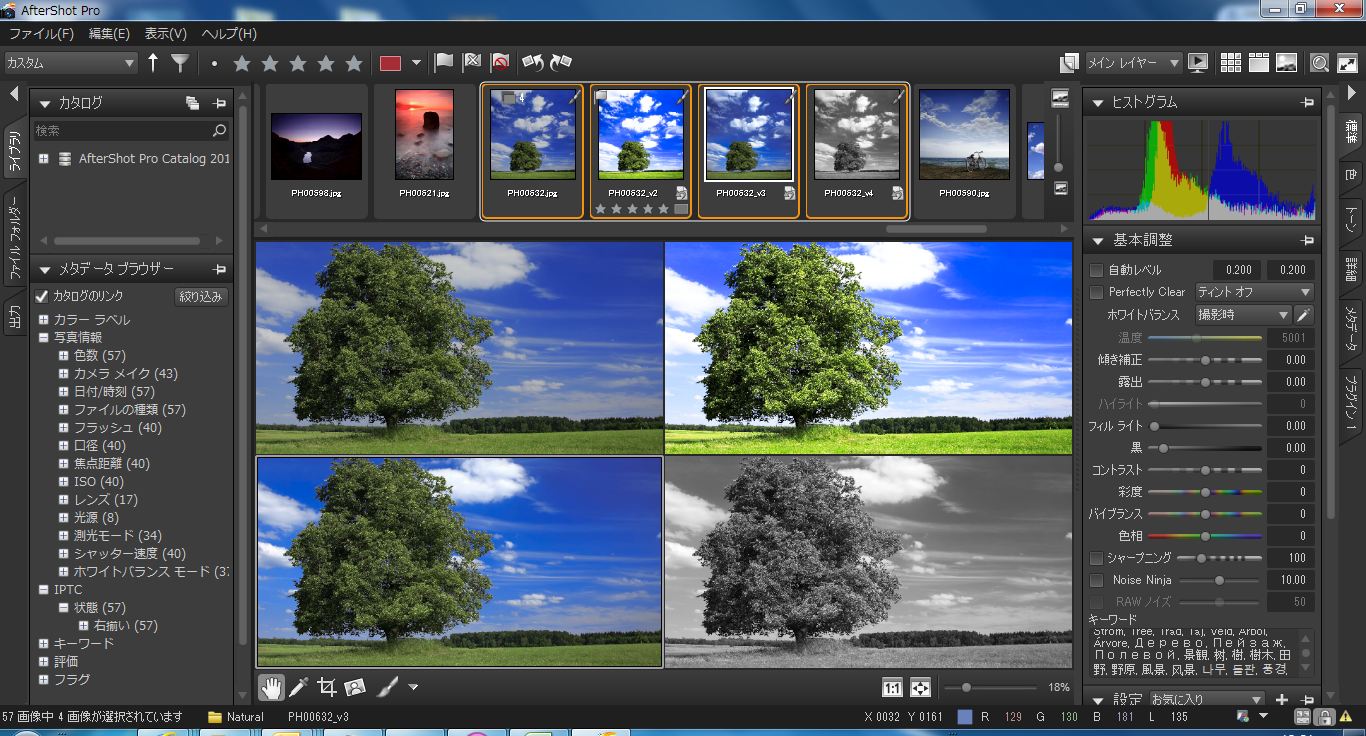Switch to standard filmstrip view icon
The image size is (1366, 736).
1259,63
